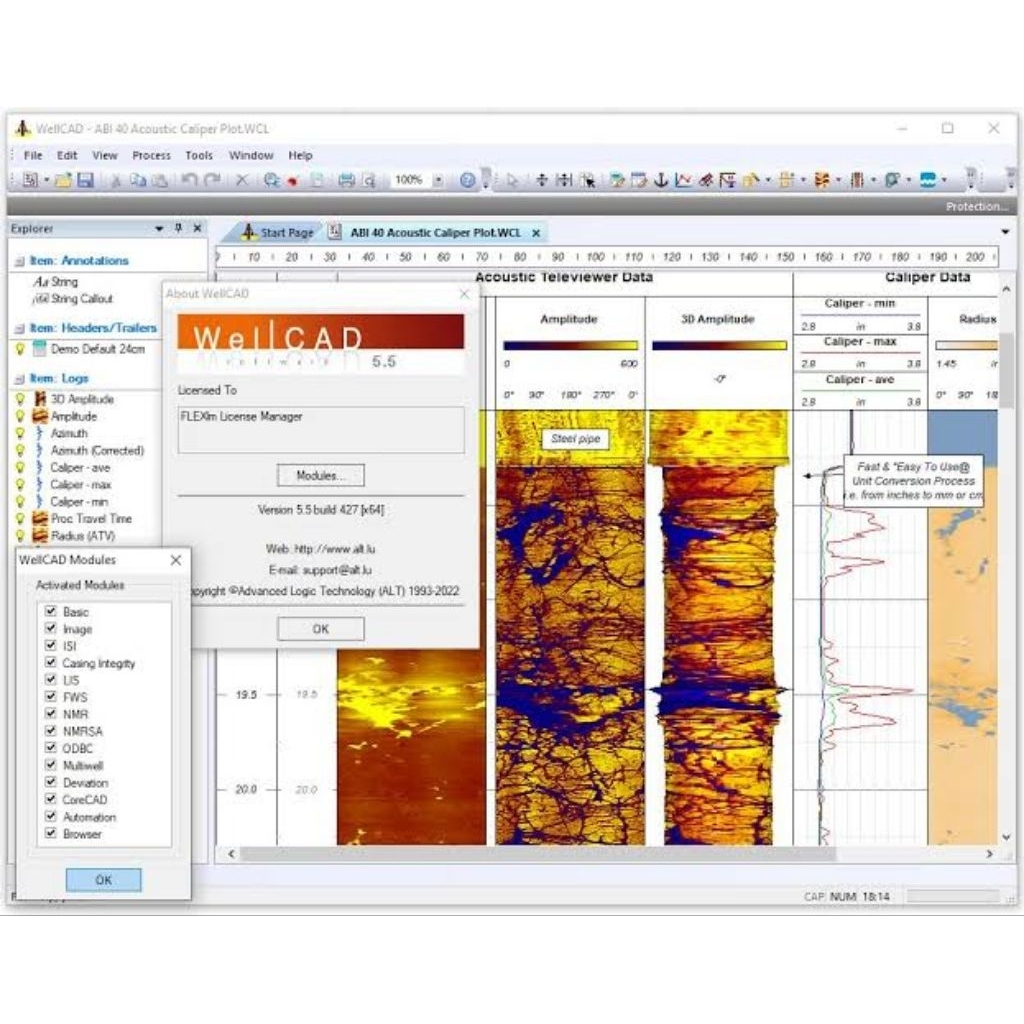Undo the last action
Viewport: 1024px width, 1024px height.
click(190, 178)
